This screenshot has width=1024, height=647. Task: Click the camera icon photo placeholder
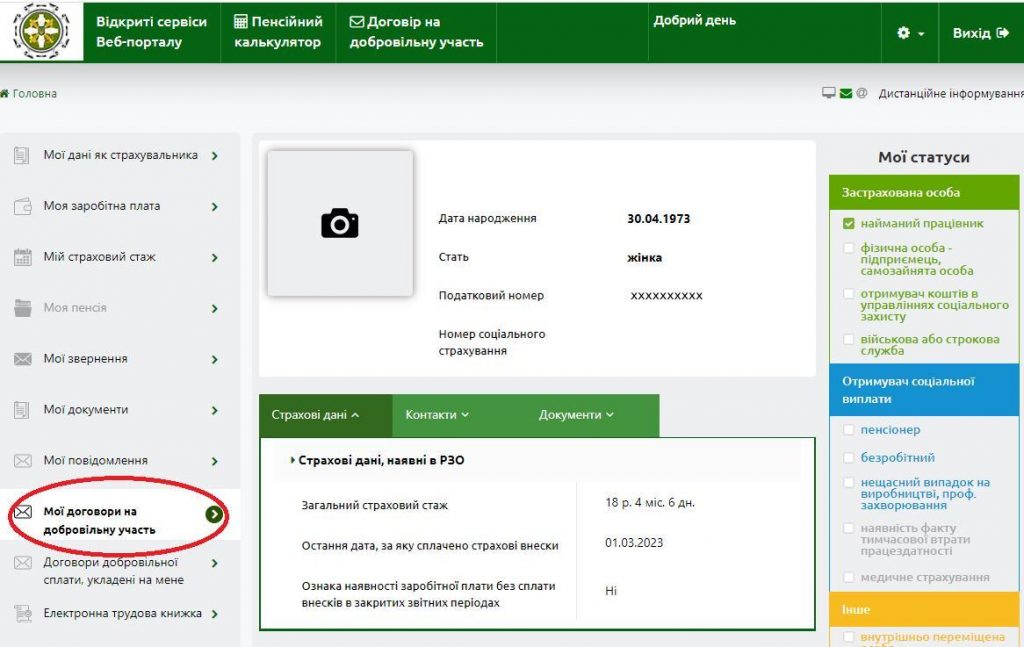pyautogui.click(x=340, y=223)
